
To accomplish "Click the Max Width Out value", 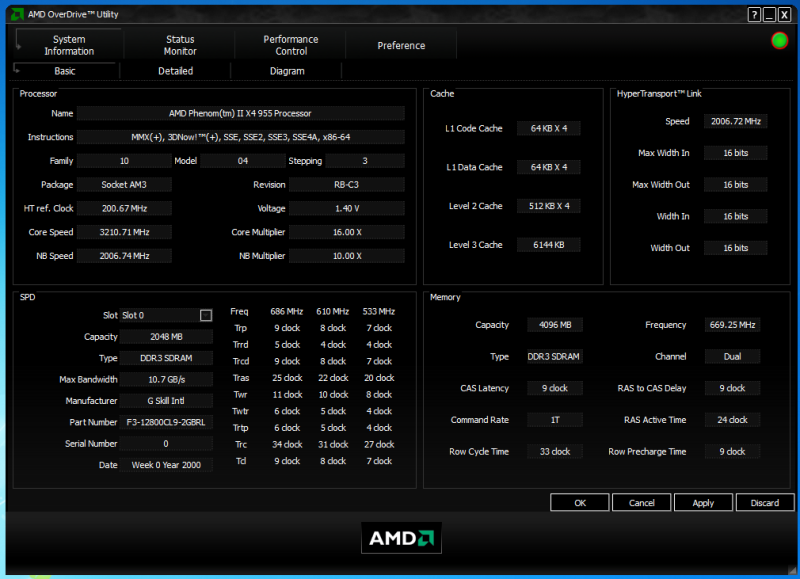I will (x=735, y=184).
